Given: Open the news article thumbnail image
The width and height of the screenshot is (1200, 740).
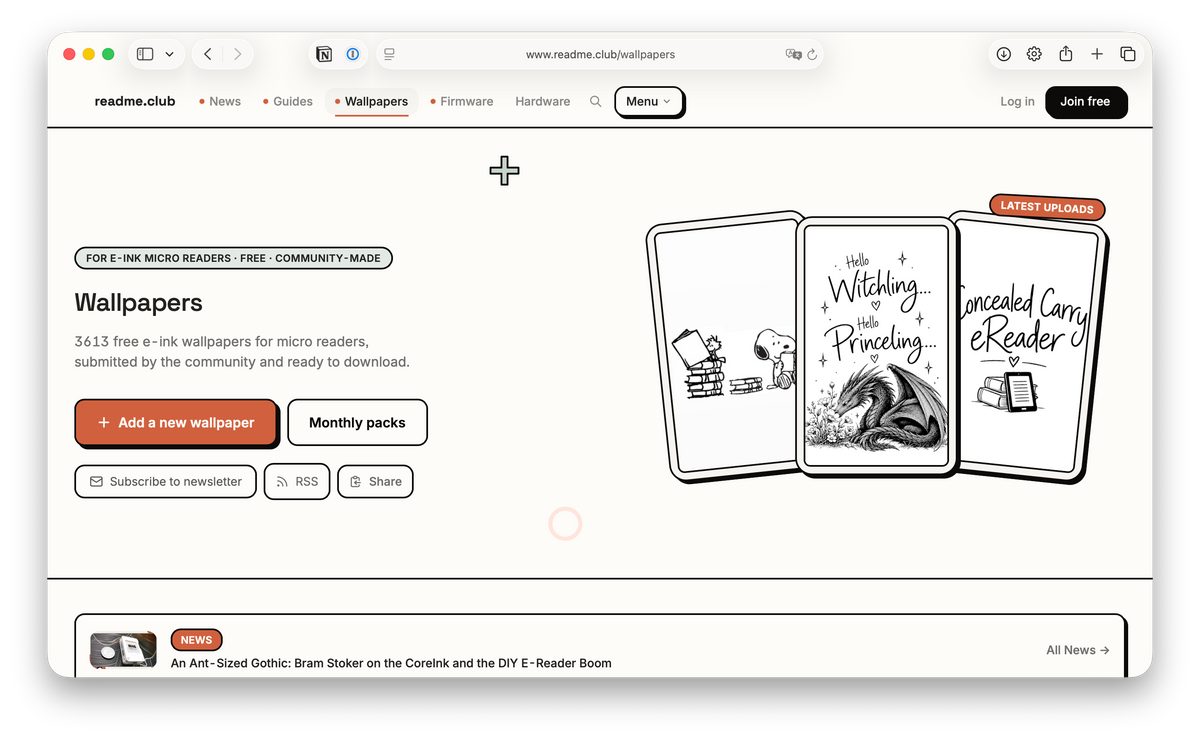Looking at the screenshot, I should tap(123, 650).
